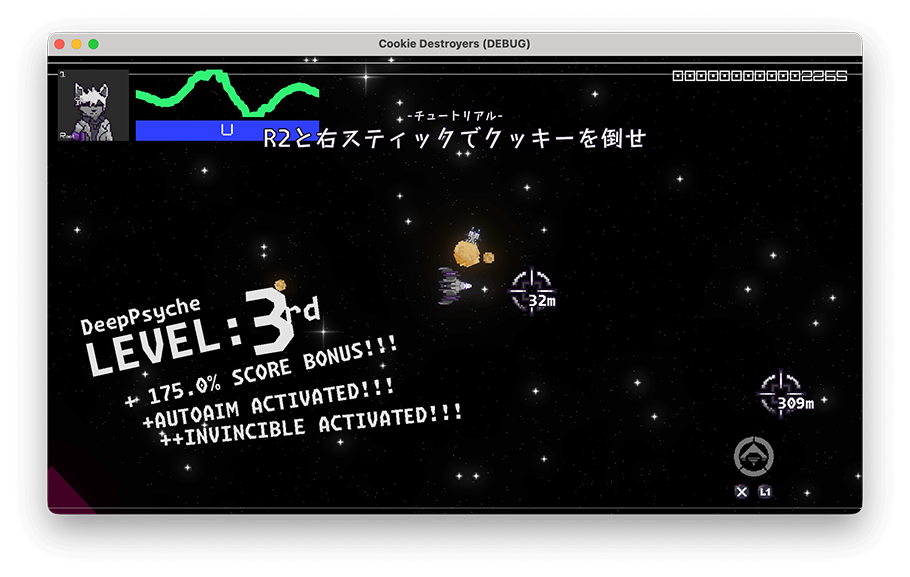Image resolution: width=910 pixels, height=577 pixels.
Task: Click the circular ship radar emblem
Action: [753, 457]
